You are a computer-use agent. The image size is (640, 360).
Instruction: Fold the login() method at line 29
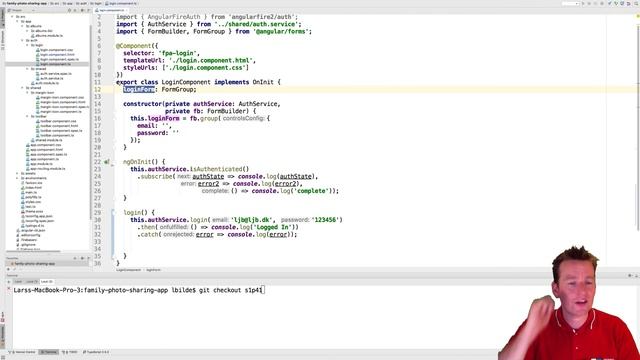click(114, 213)
